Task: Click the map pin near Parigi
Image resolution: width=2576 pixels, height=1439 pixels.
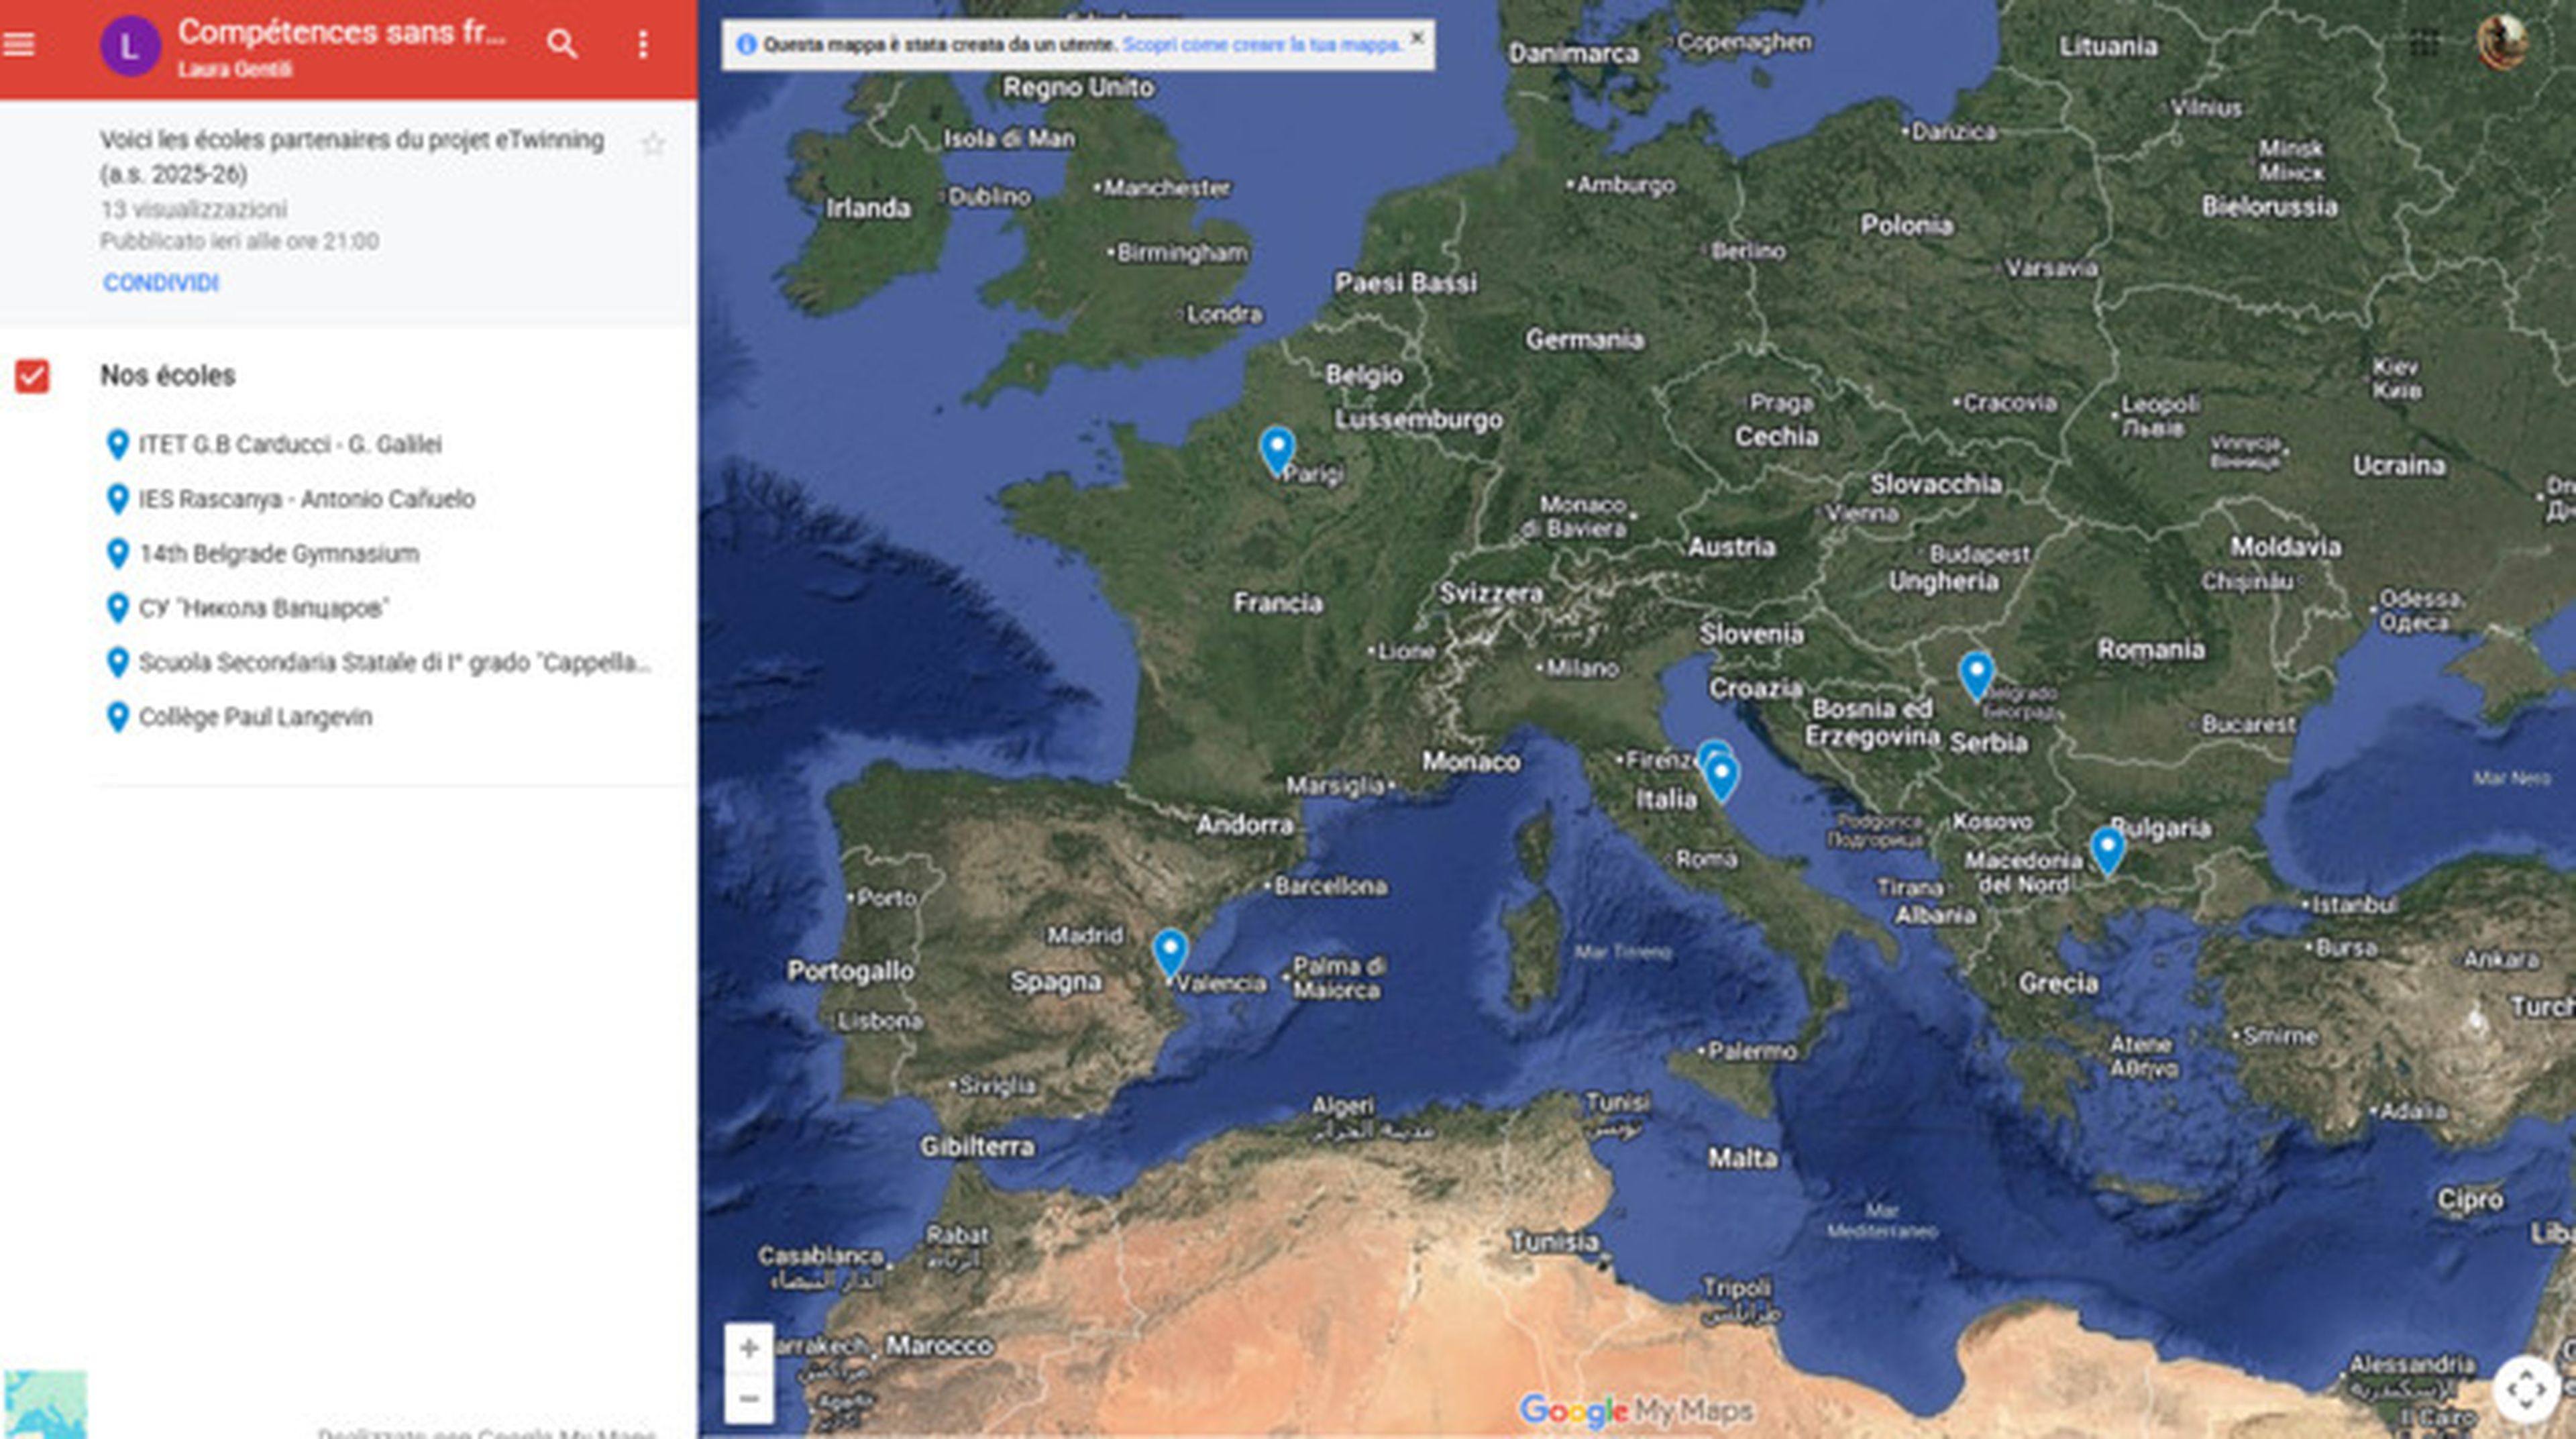Action: tap(1277, 447)
